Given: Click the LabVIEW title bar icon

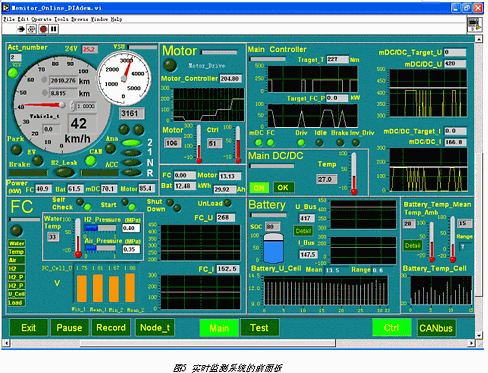Looking at the screenshot, I should coord(6,7).
